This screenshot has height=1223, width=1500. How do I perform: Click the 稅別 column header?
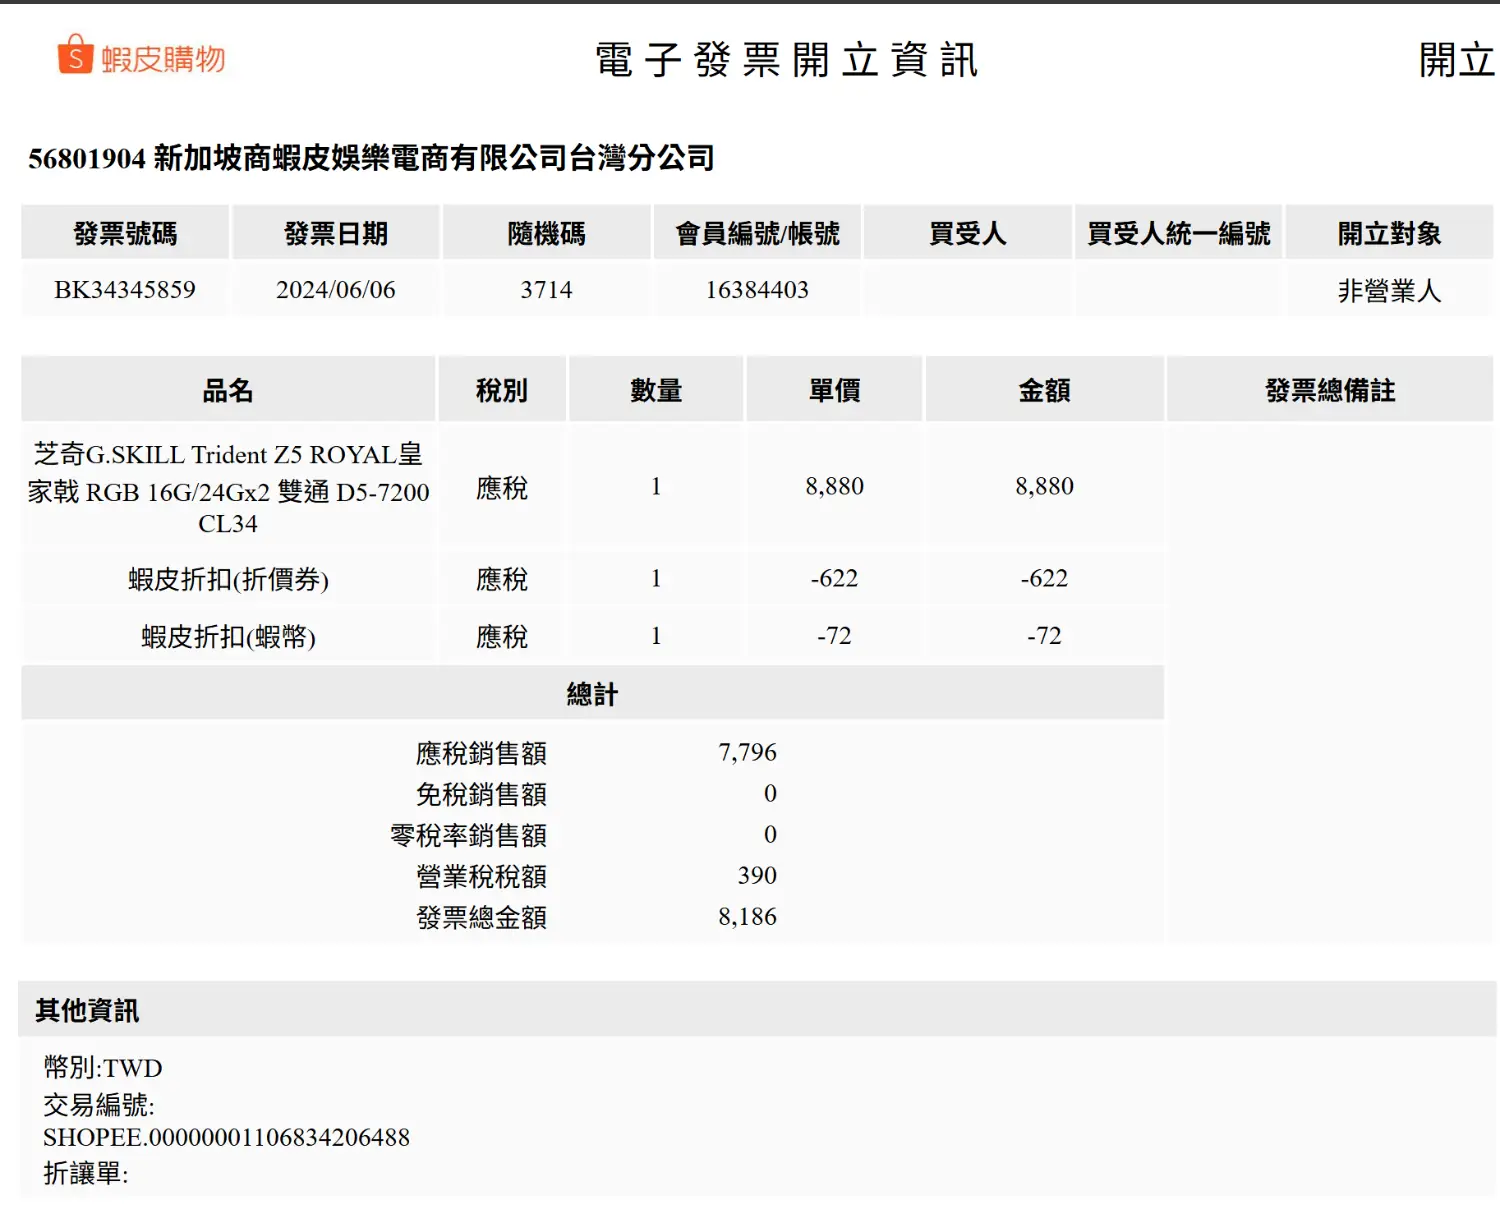(502, 390)
